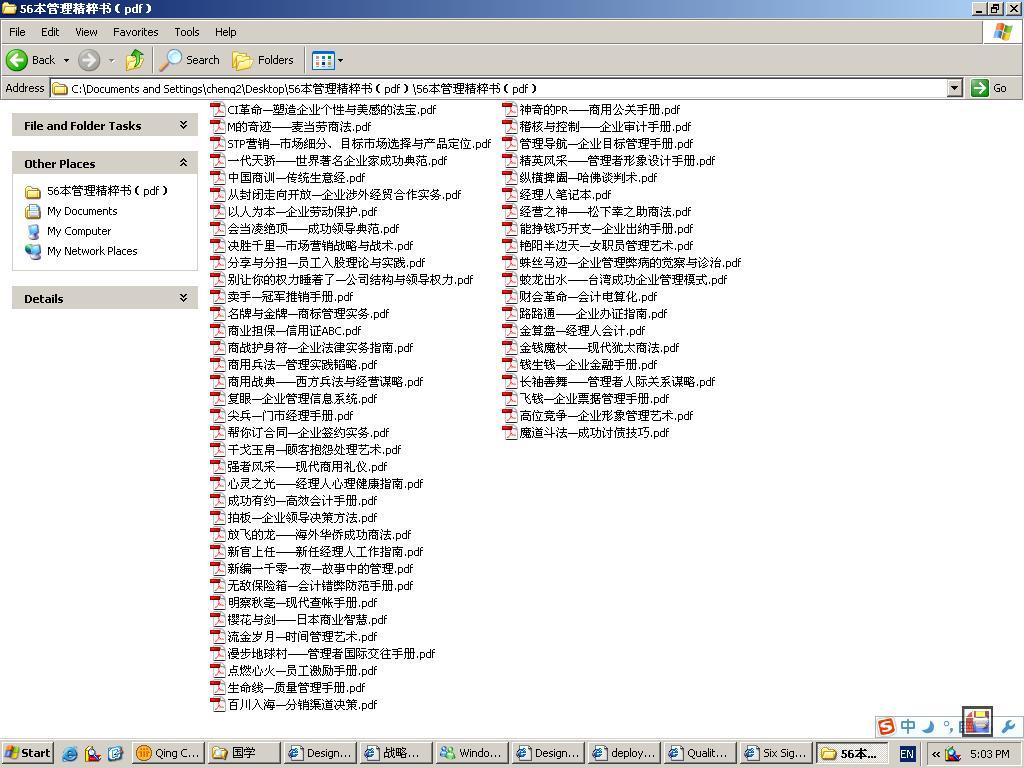Screen dimensions: 1024x768
Task: Open the Forward button history dropdown
Action: point(112,60)
